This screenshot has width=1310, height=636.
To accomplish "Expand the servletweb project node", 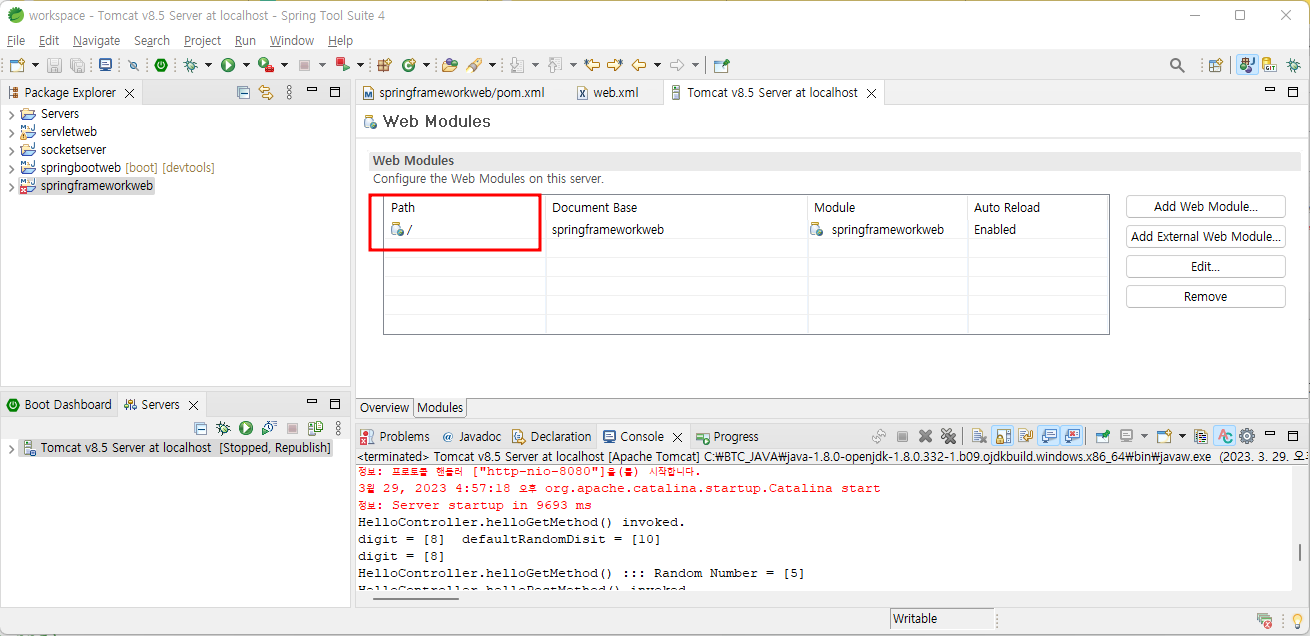I will [x=11, y=132].
